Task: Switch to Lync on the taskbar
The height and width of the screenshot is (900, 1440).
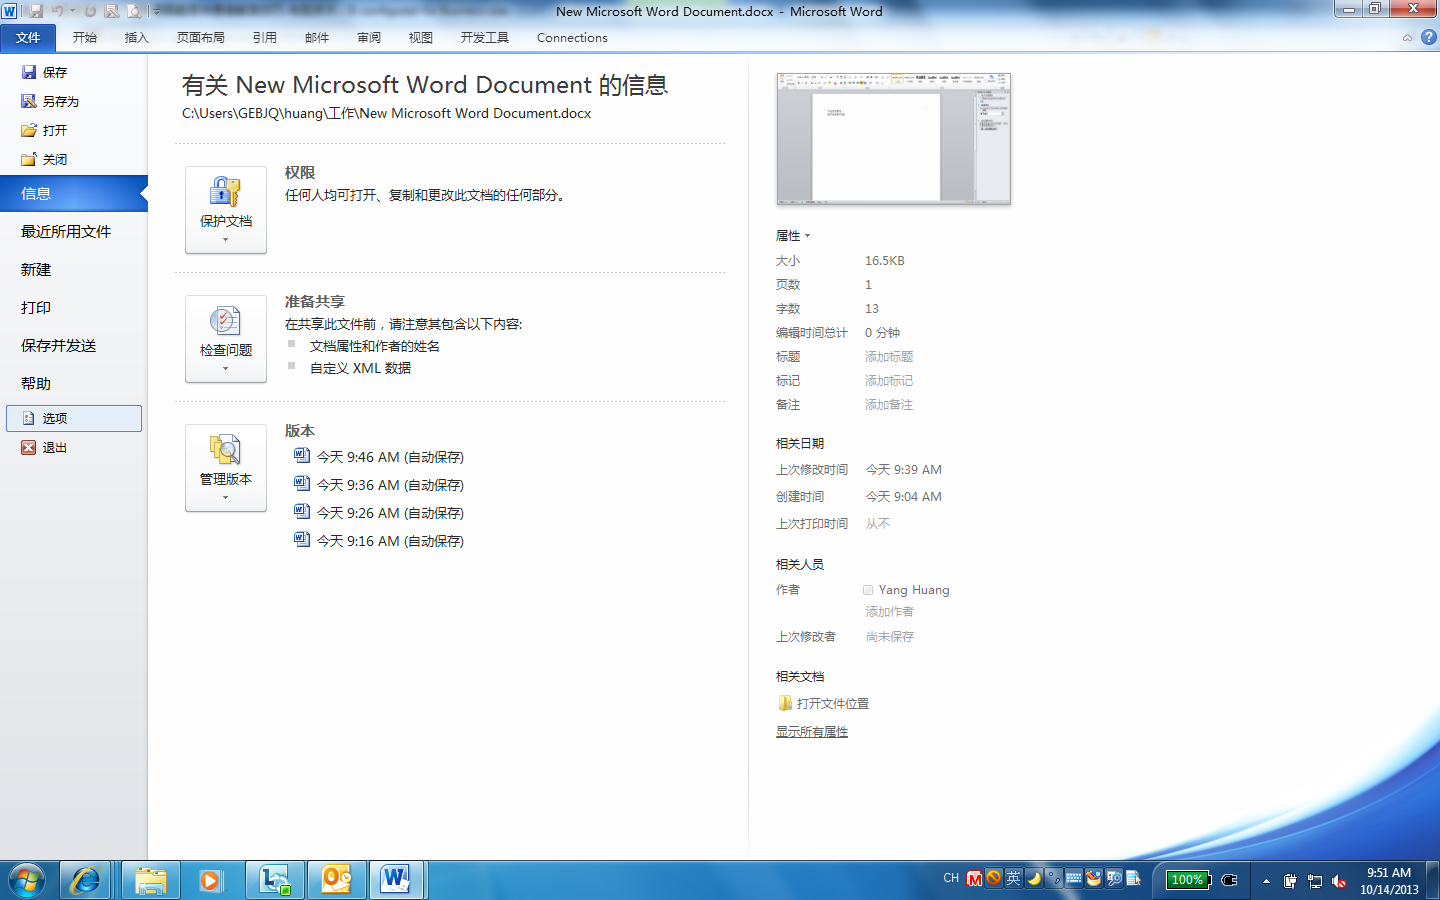Action: [x=275, y=880]
